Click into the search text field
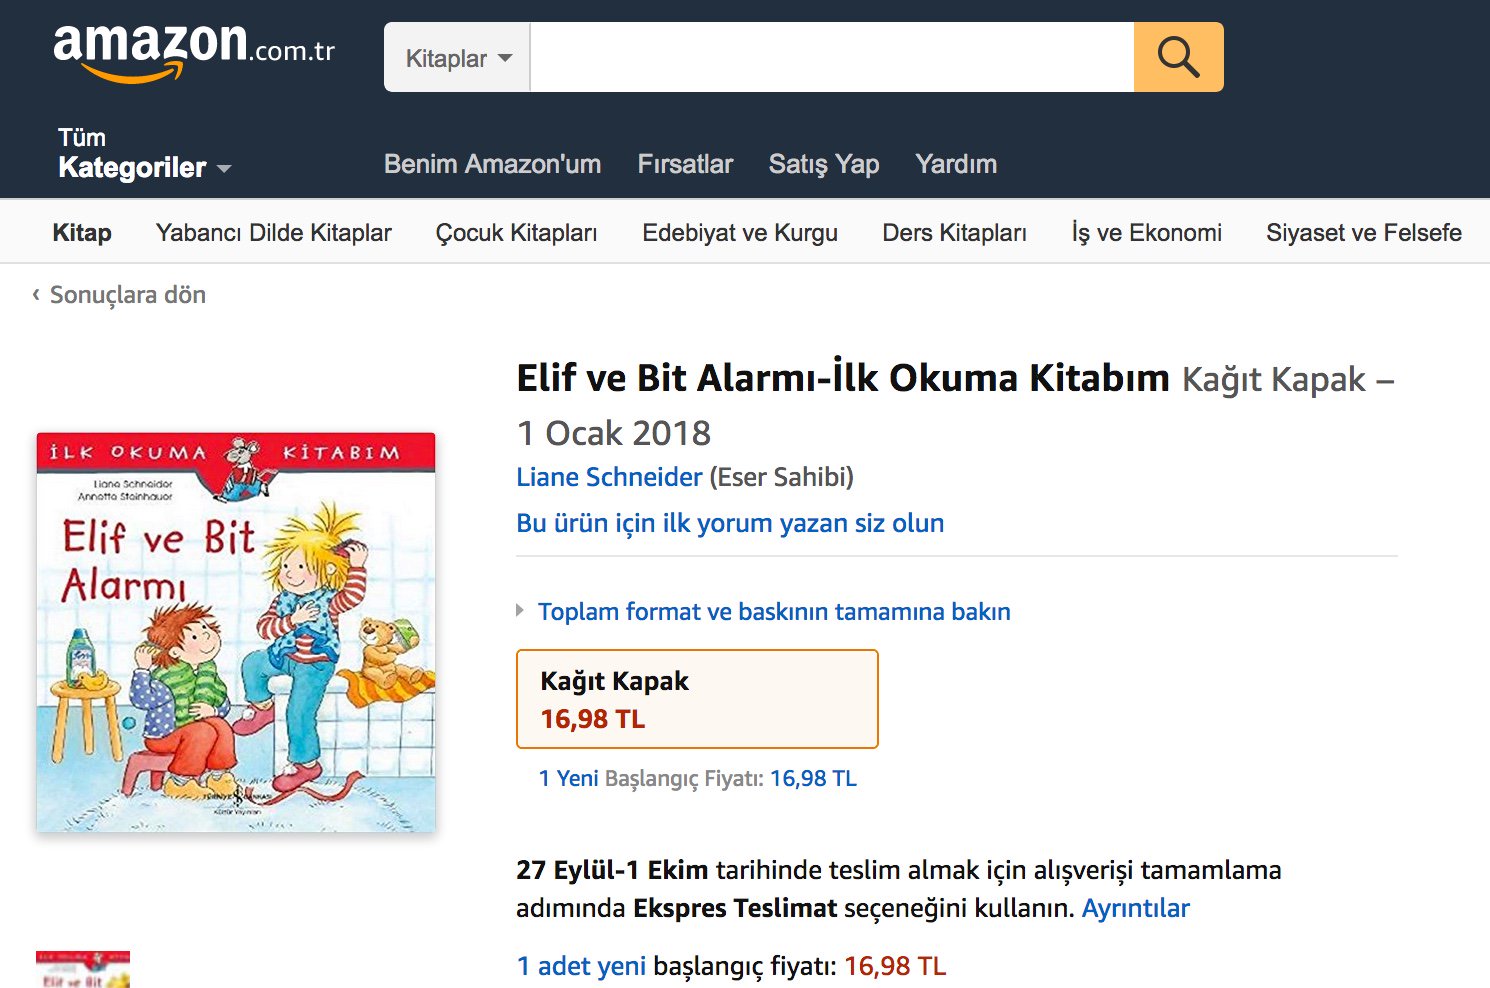The width and height of the screenshot is (1490, 988). point(832,57)
